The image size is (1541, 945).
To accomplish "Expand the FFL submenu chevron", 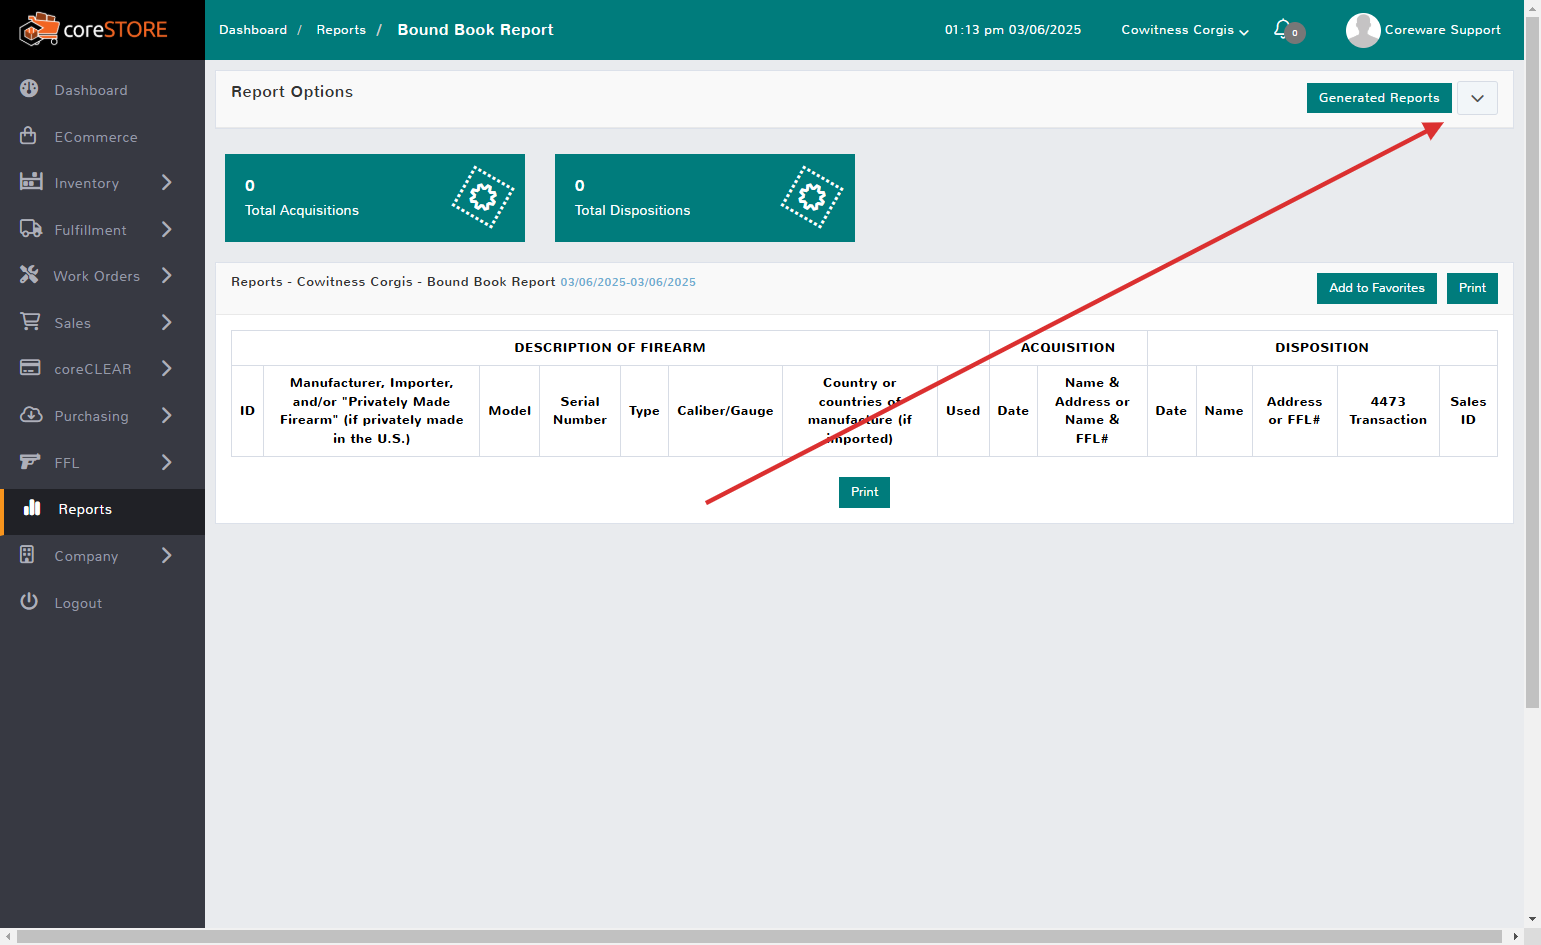I will tap(167, 462).
